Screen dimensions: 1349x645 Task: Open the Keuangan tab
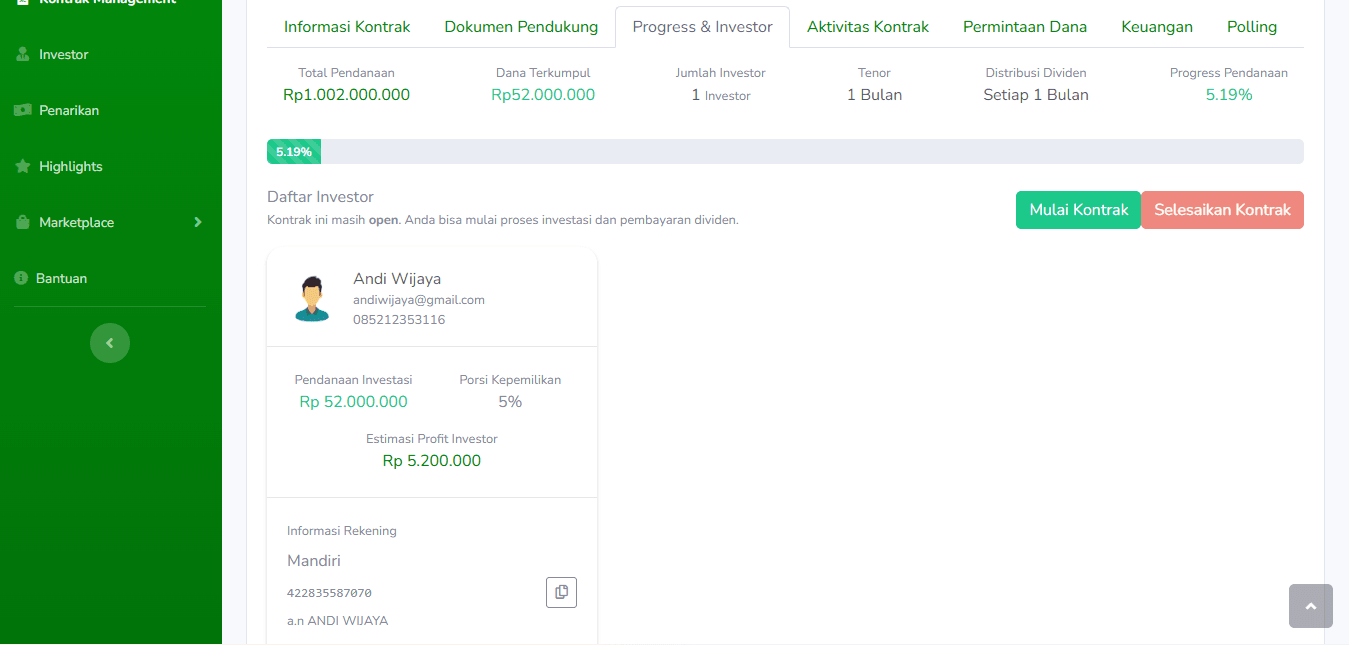(1156, 27)
